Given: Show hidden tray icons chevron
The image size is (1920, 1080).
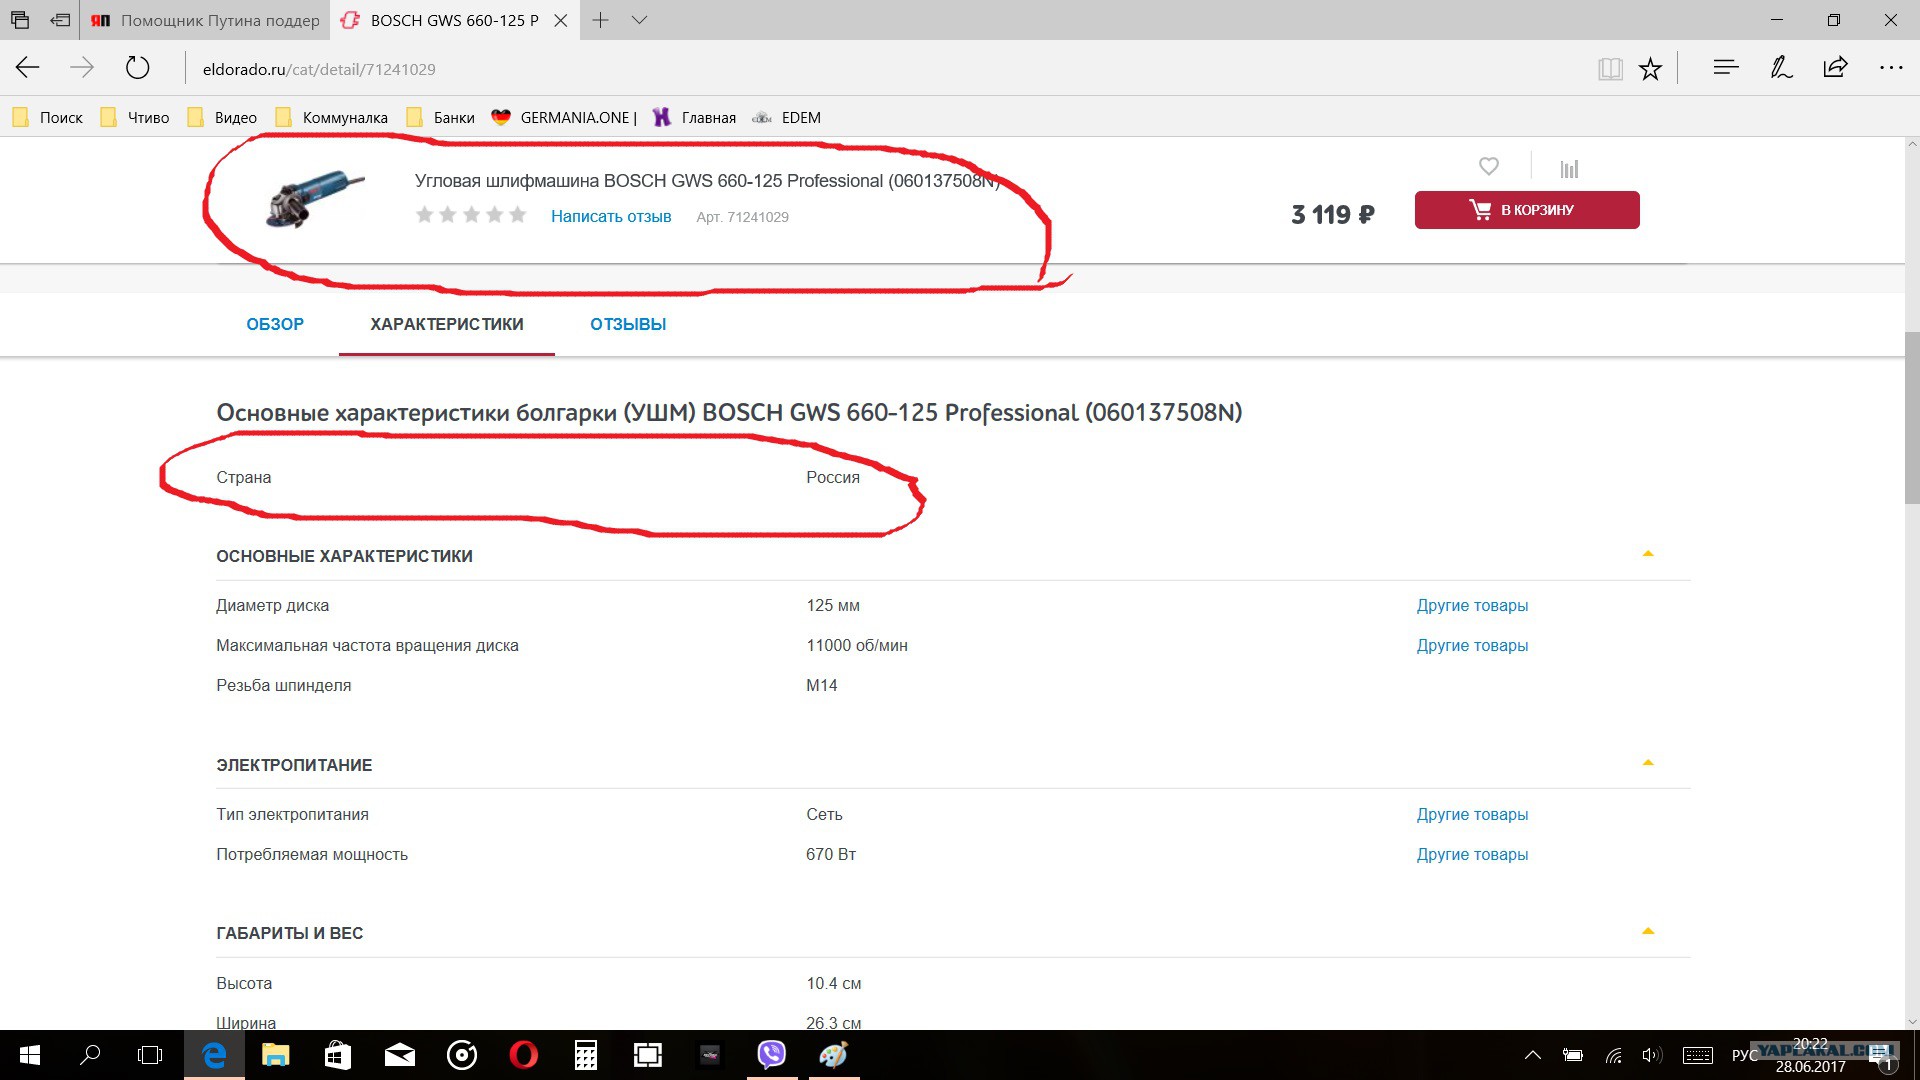Looking at the screenshot, I should 1532,1055.
